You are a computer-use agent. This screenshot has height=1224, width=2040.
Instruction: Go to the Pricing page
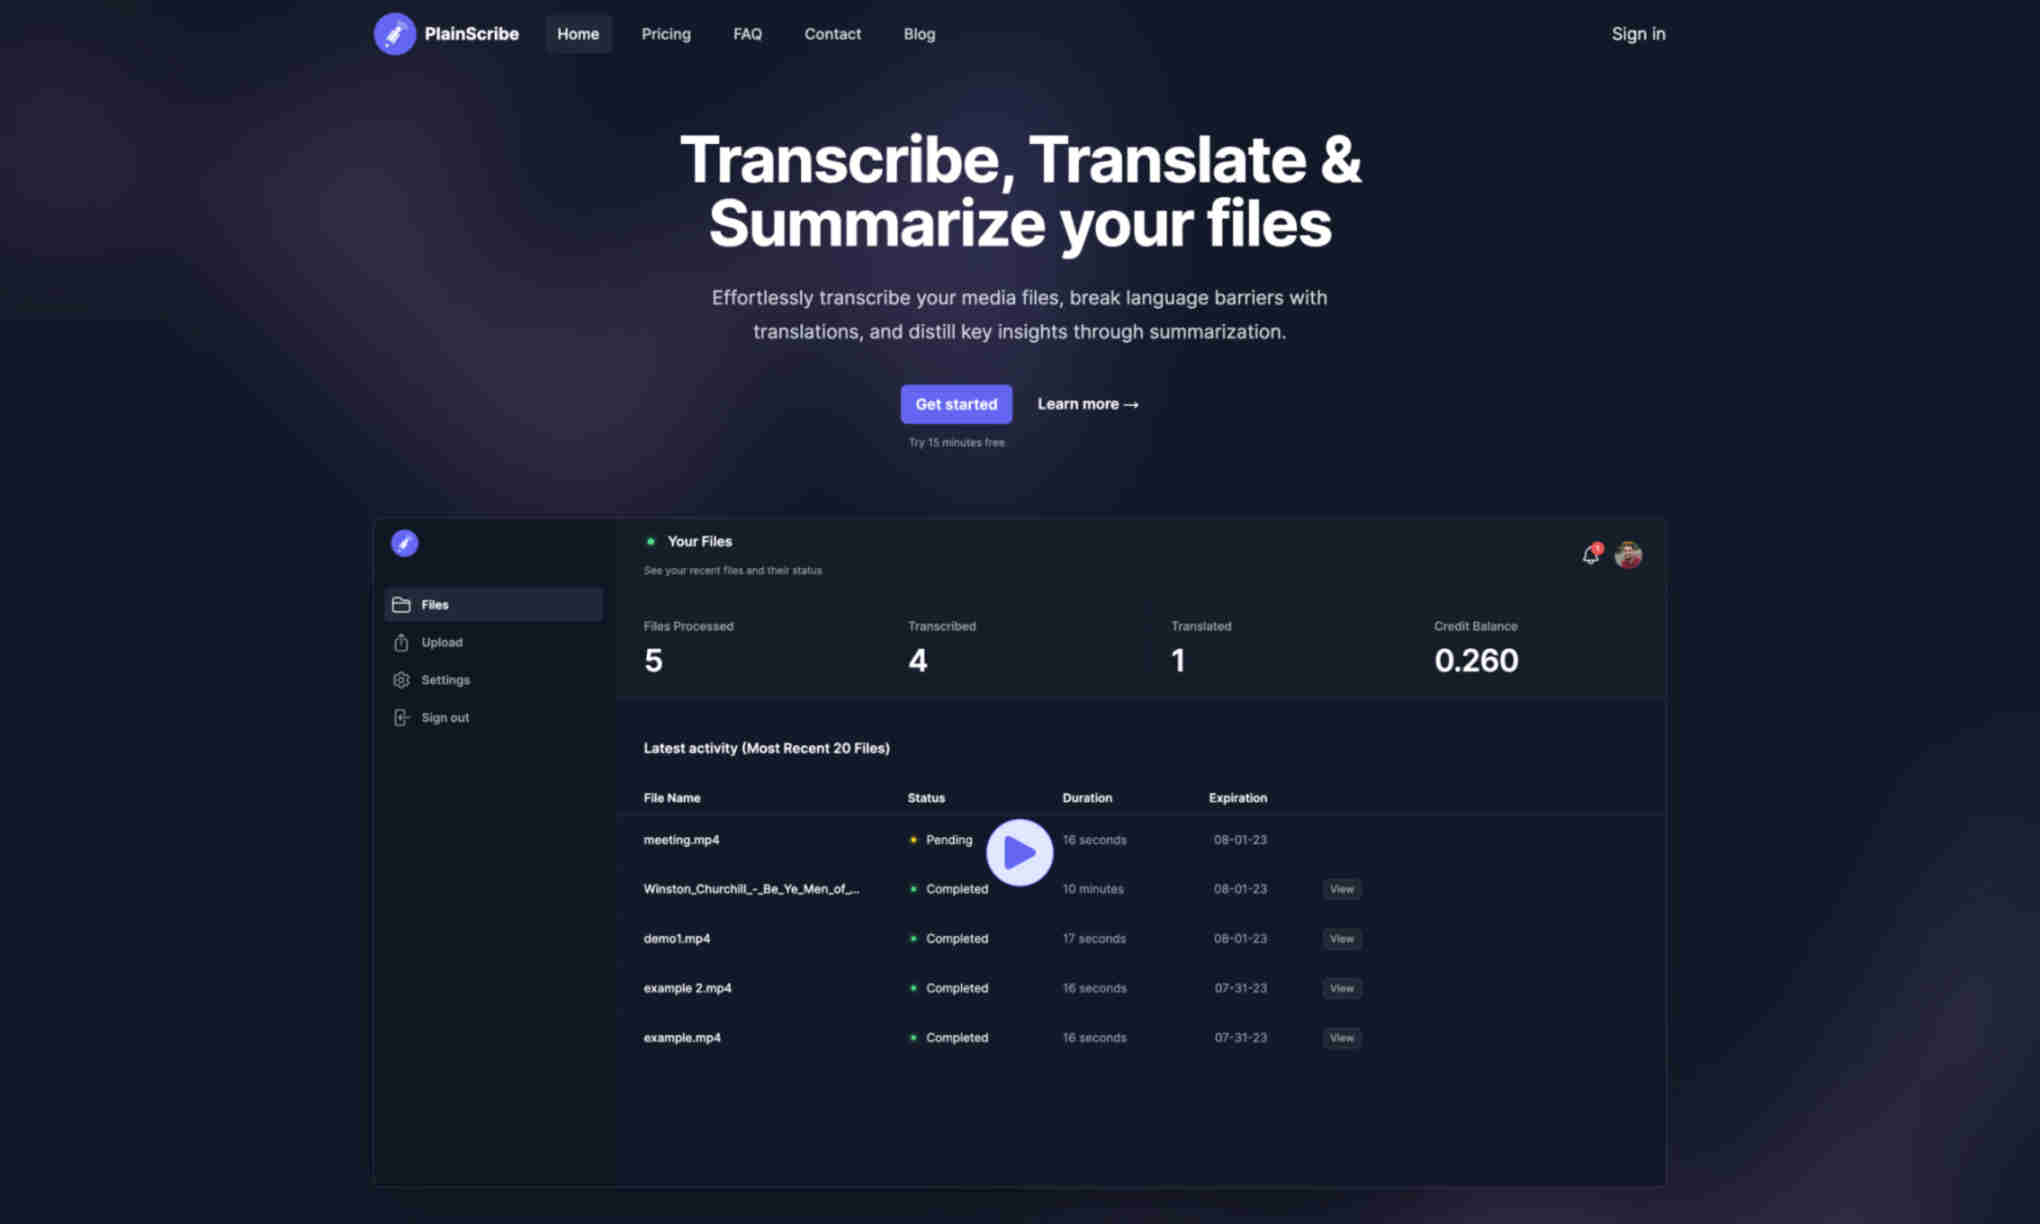666,34
